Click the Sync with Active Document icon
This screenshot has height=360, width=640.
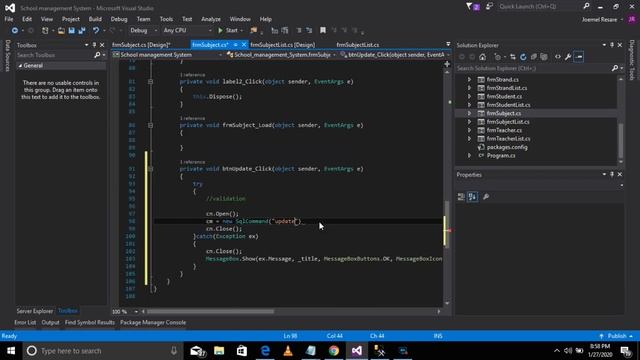[513, 57]
